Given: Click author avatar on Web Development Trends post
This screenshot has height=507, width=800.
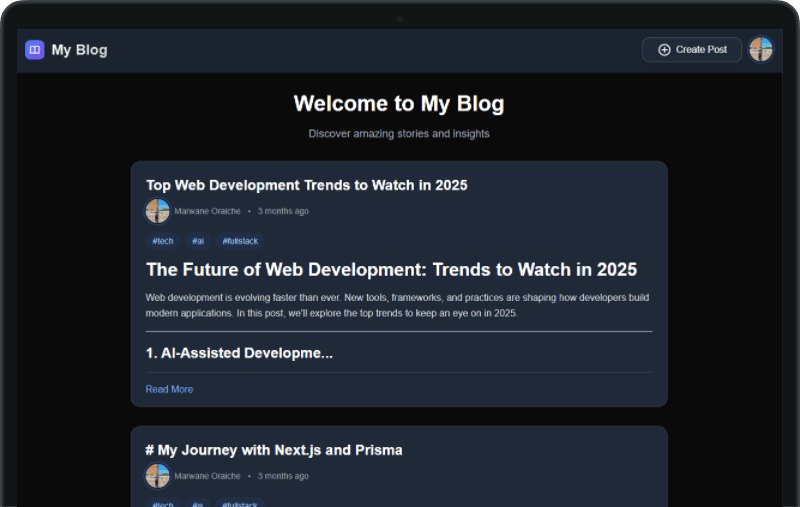Looking at the screenshot, I should pyautogui.click(x=157, y=211).
